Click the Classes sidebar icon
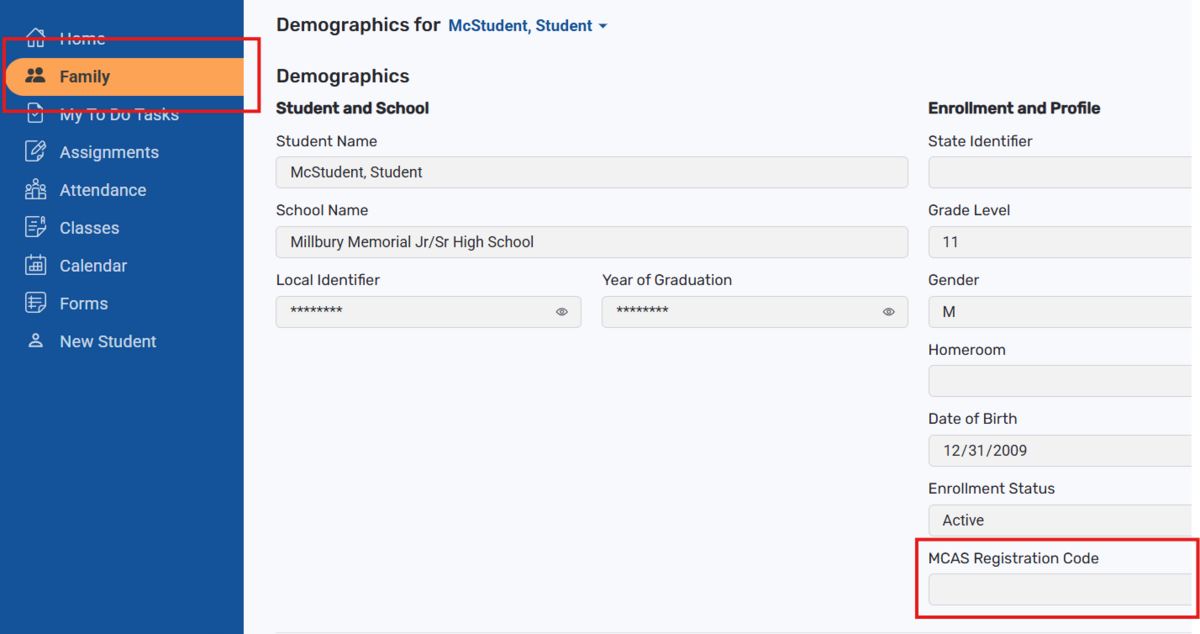1200x634 pixels. pos(36,228)
